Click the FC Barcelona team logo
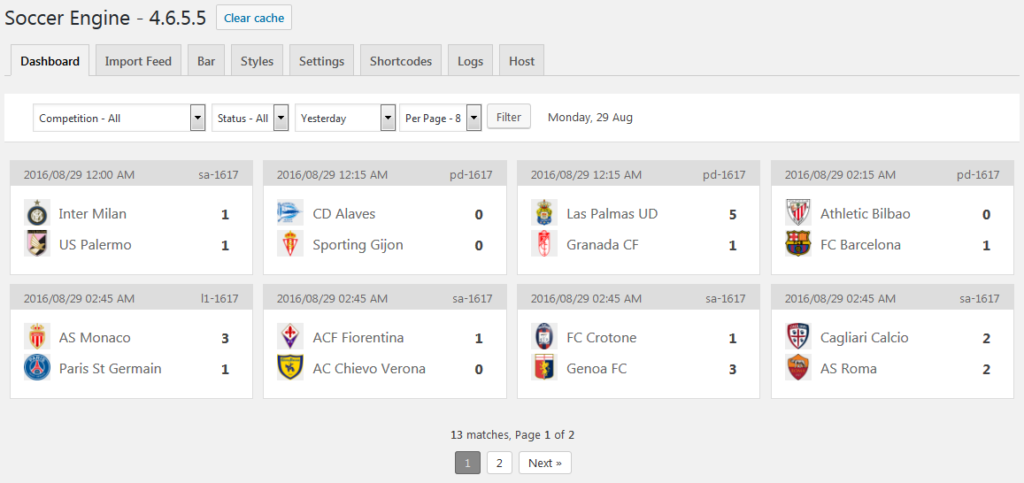1024x483 pixels. pyautogui.click(x=798, y=244)
